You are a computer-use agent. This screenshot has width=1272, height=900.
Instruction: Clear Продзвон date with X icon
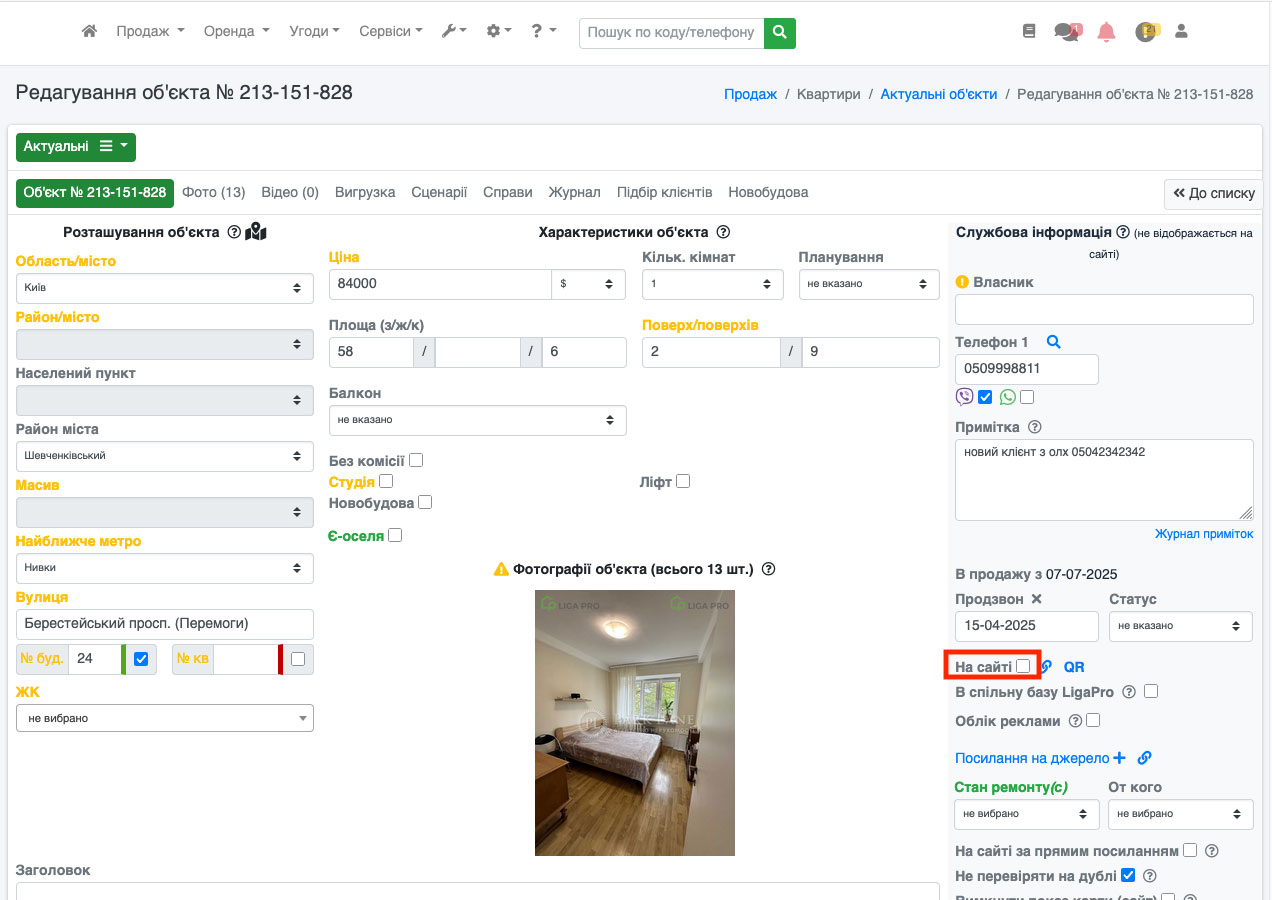click(x=1036, y=599)
